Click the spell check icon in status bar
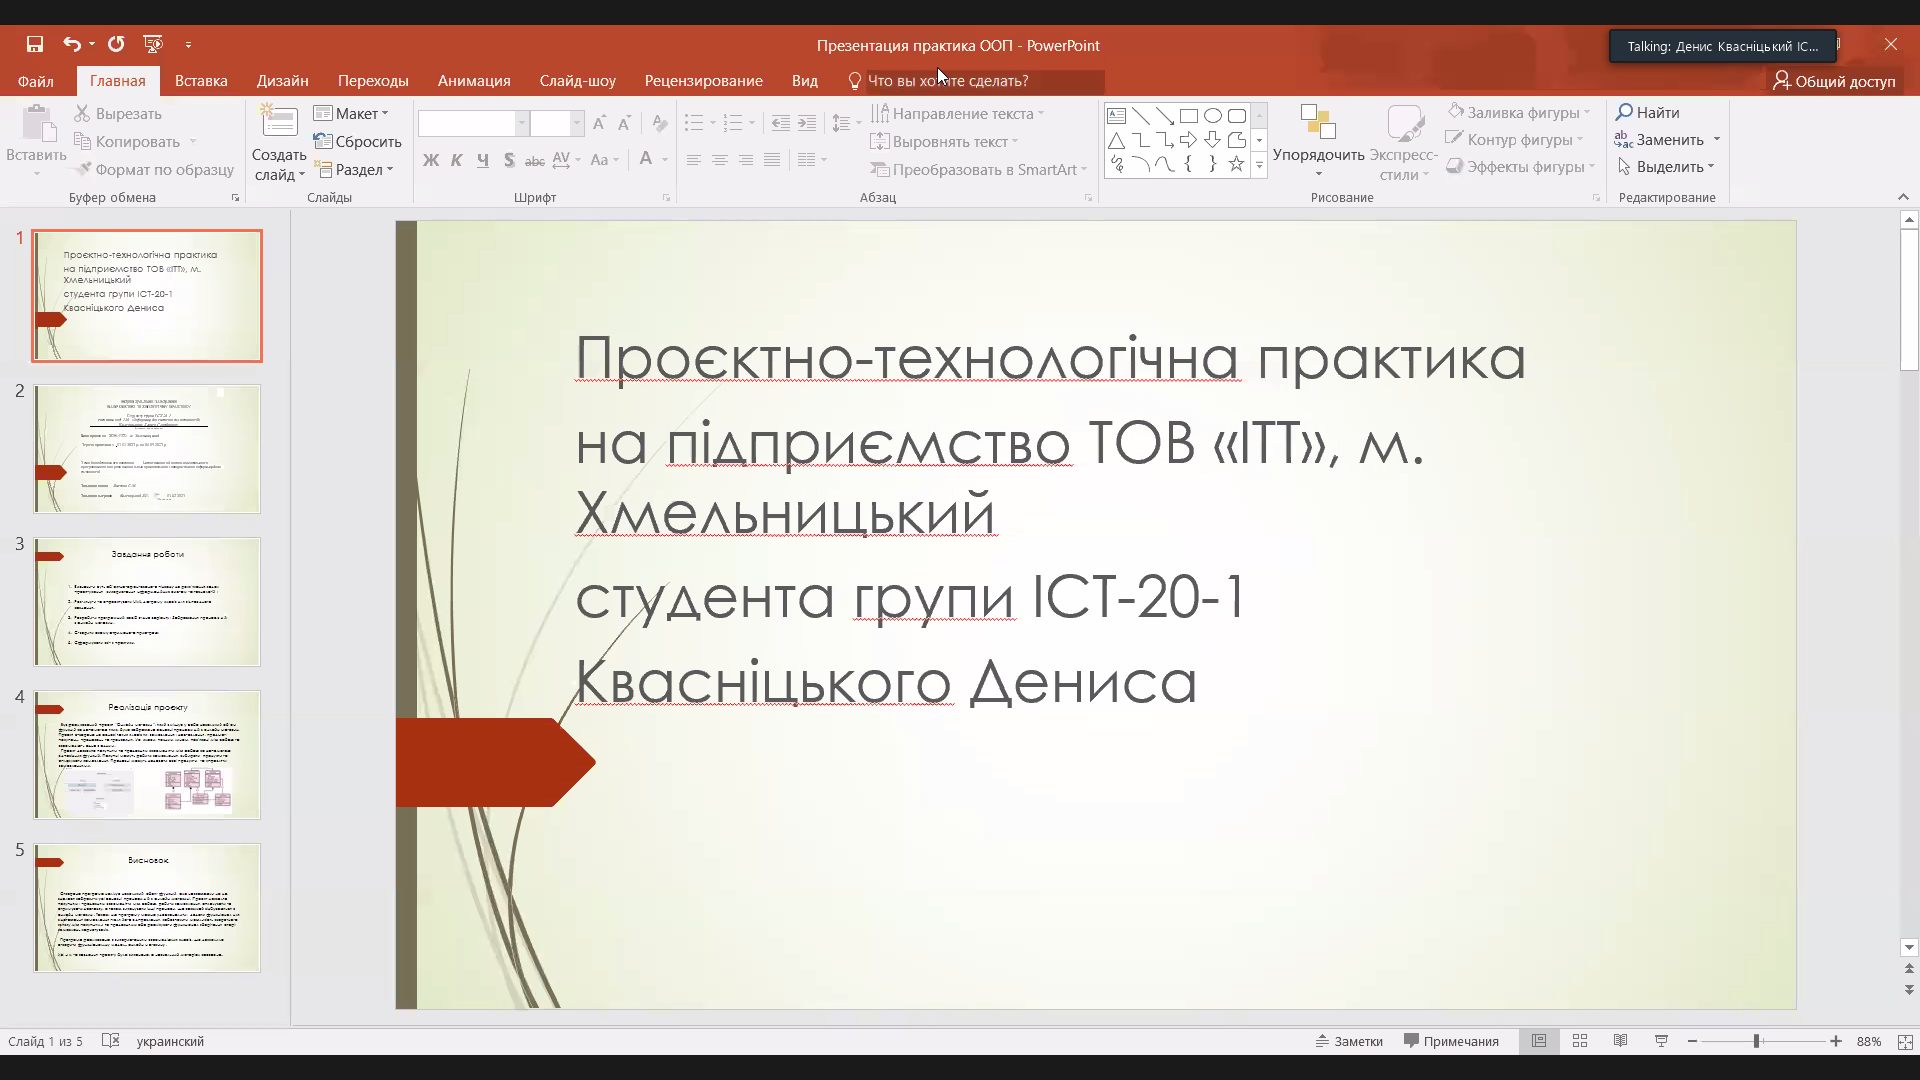This screenshot has width=1920, height=1080. pyautogui.click(x=111, y=1041)
